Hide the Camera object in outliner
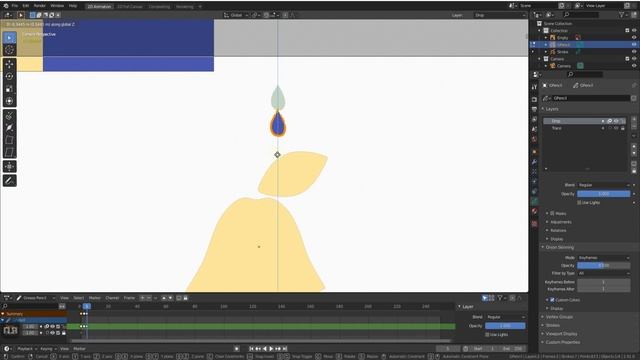This screenshot has height=360, width=640. click(634, 66)
